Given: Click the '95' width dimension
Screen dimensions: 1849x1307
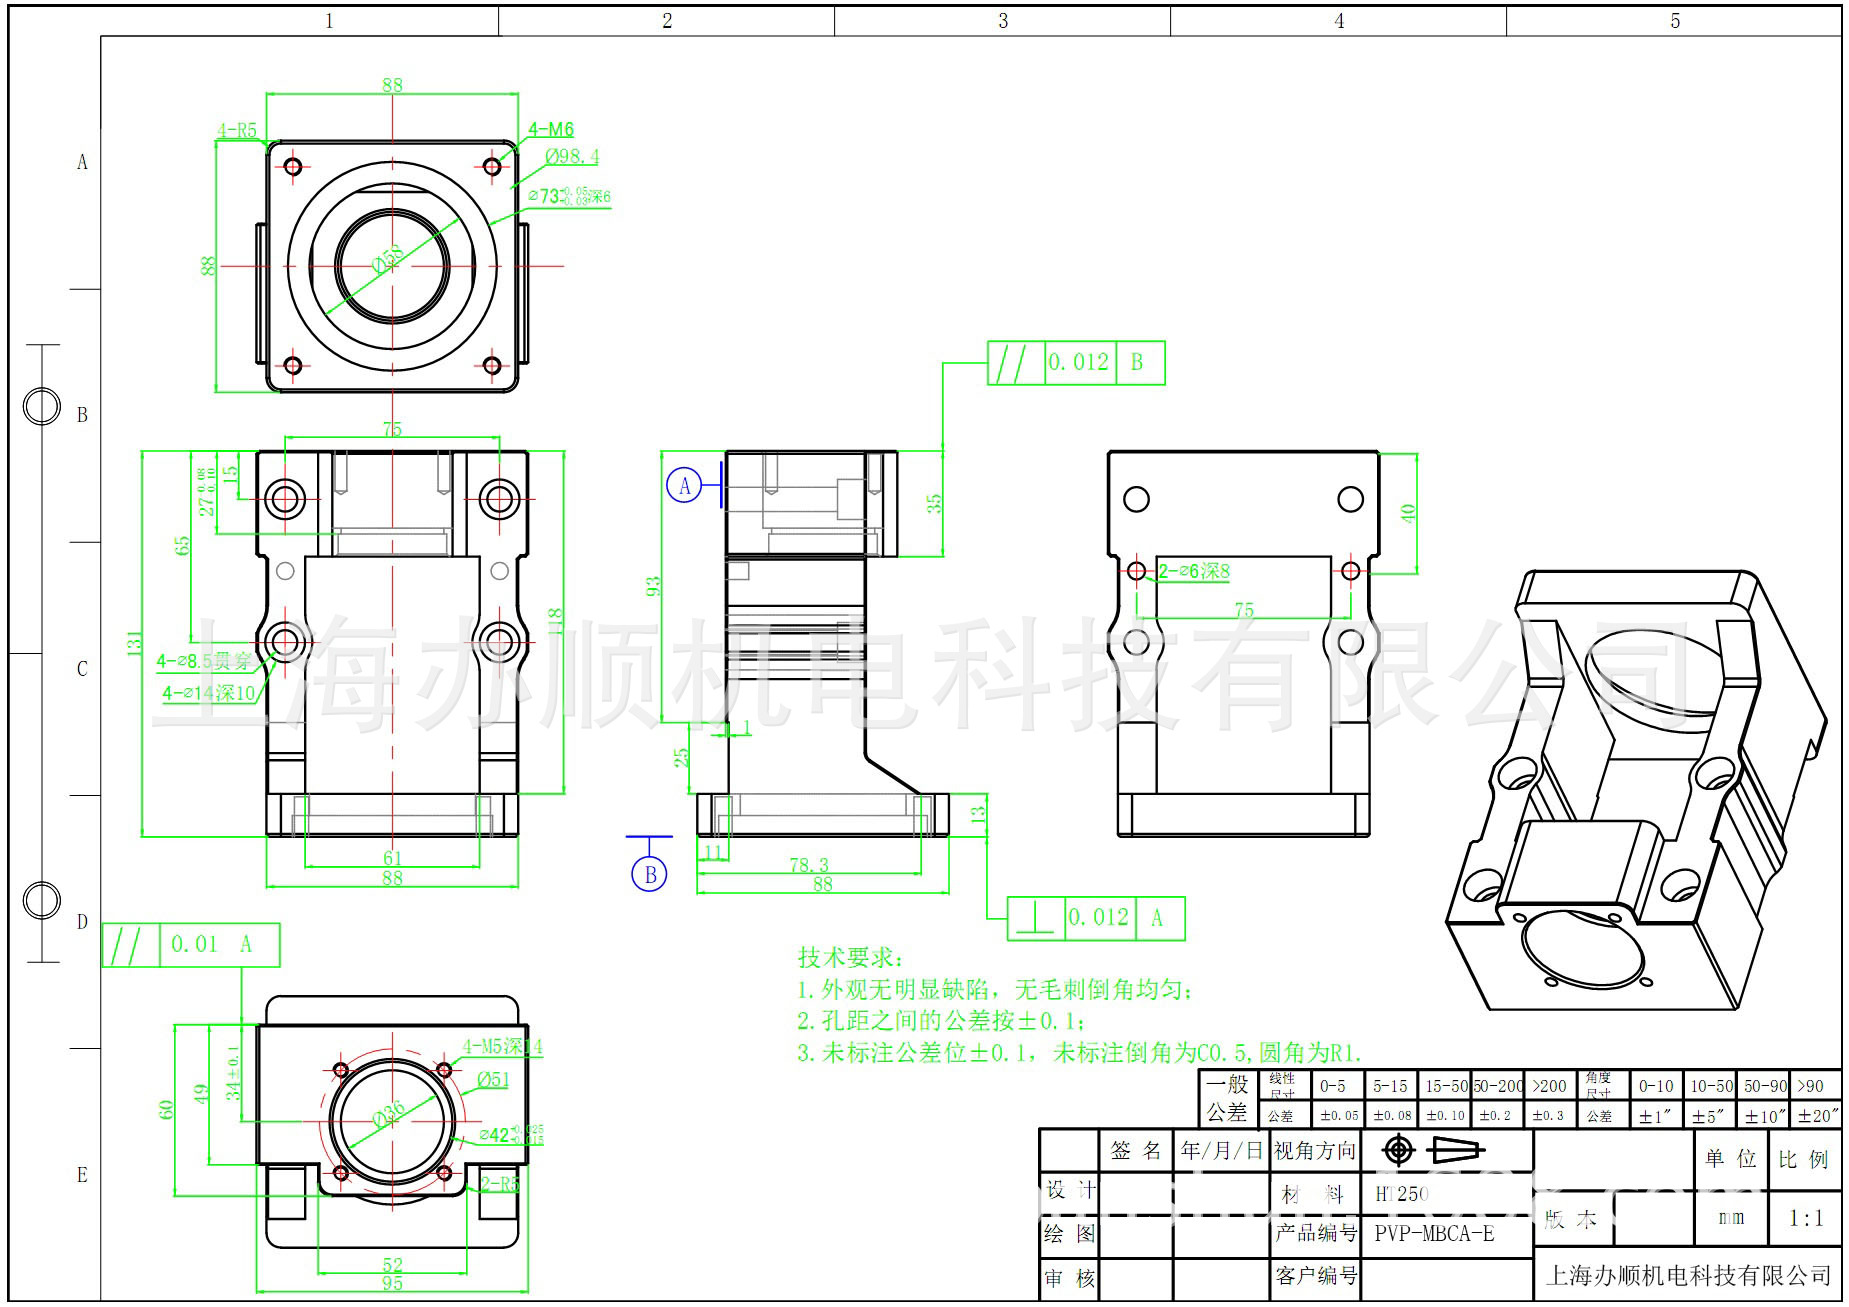Looking at the screenshot, I should [392, 1283].
